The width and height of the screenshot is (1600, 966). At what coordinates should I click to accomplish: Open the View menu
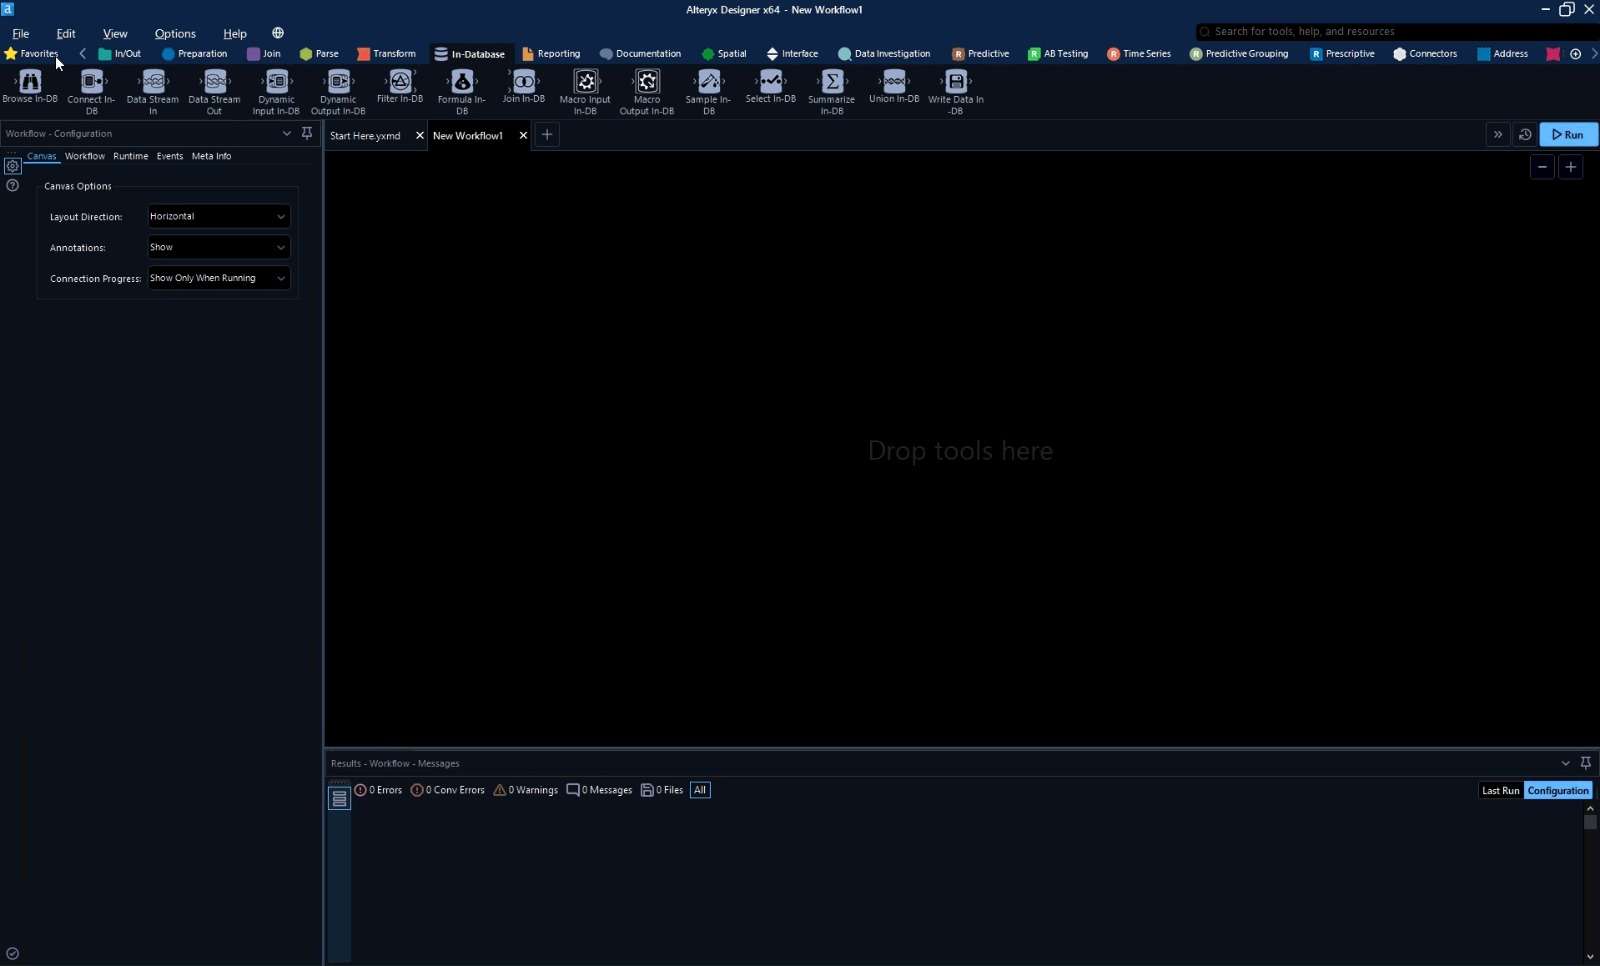click(x=115, y=33)
